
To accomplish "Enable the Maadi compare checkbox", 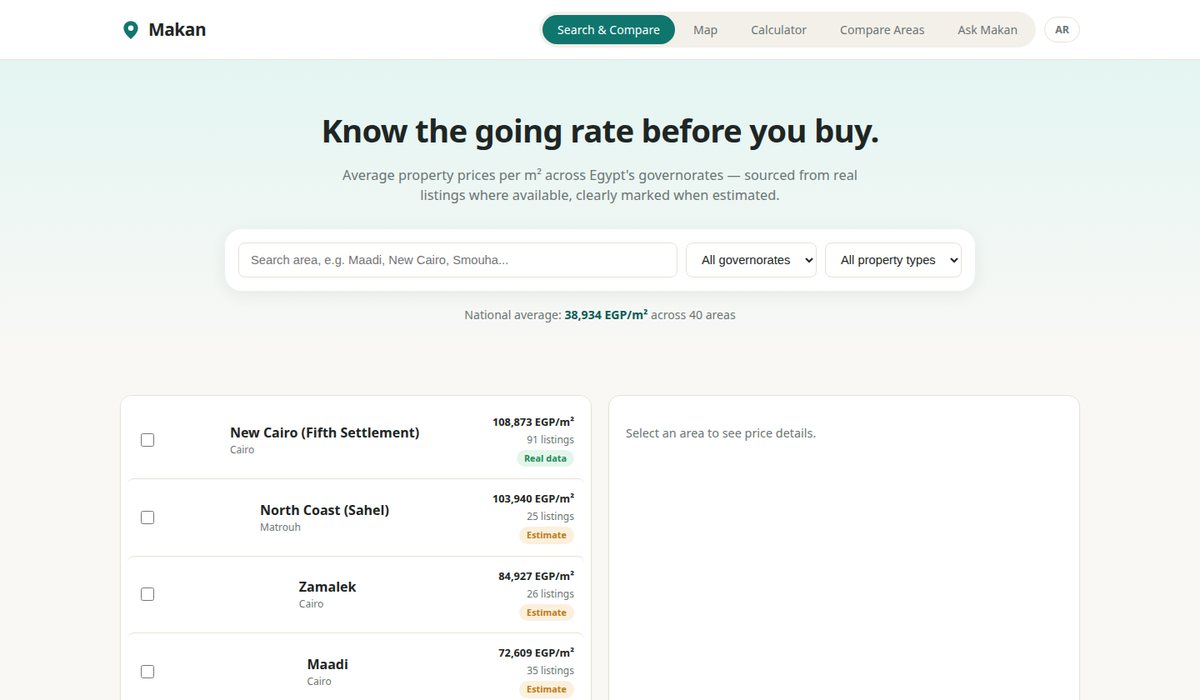I will [x=148, y=671].
